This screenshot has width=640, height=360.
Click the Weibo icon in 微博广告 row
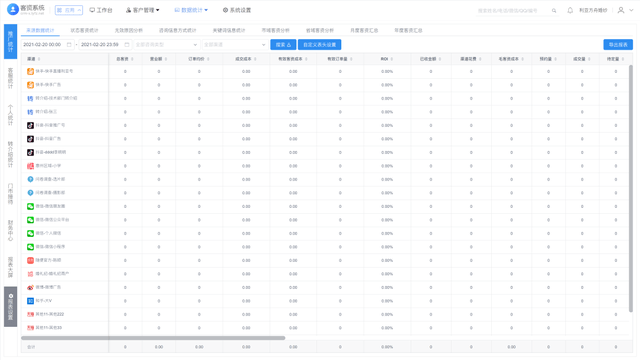30,287
